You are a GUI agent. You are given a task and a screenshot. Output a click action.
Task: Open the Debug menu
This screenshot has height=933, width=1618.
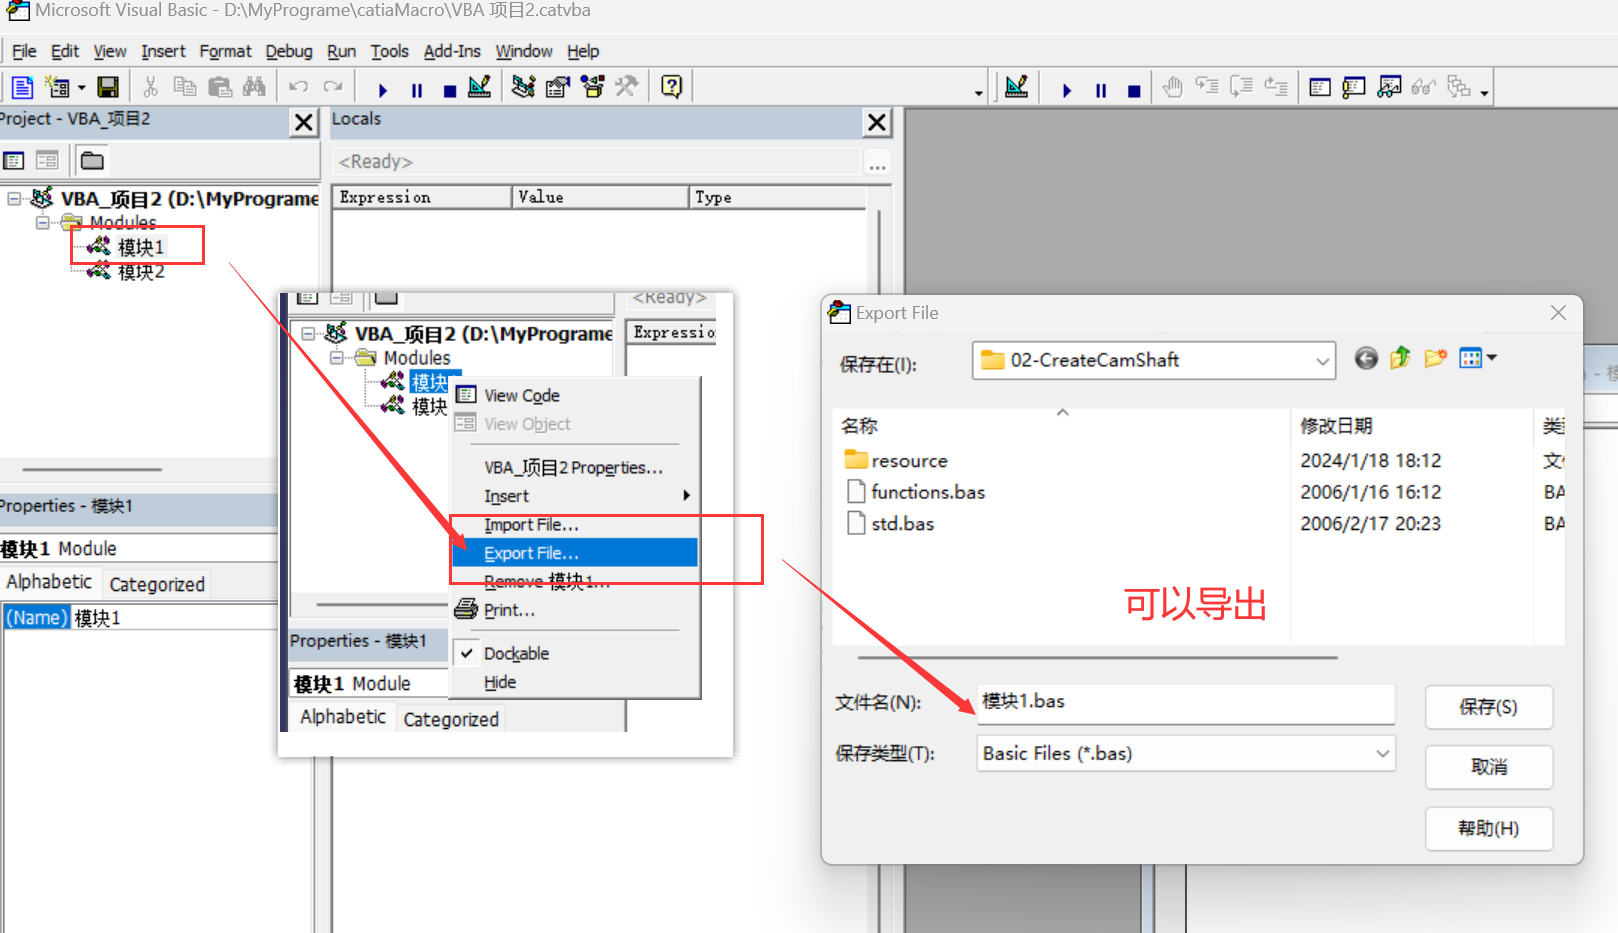(289, 51)
